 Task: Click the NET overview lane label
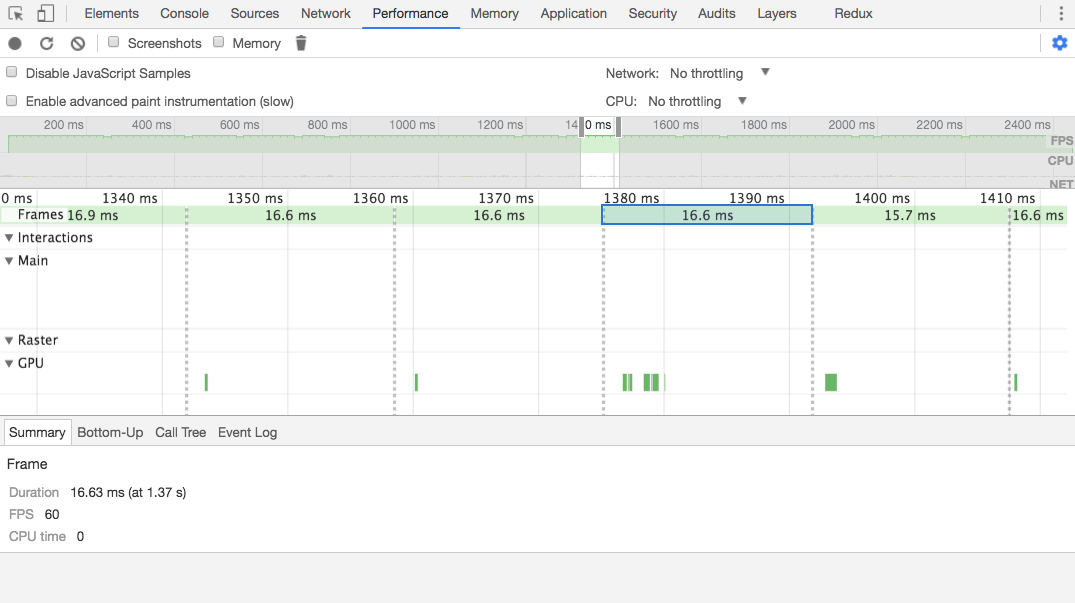pos(1061,184)
